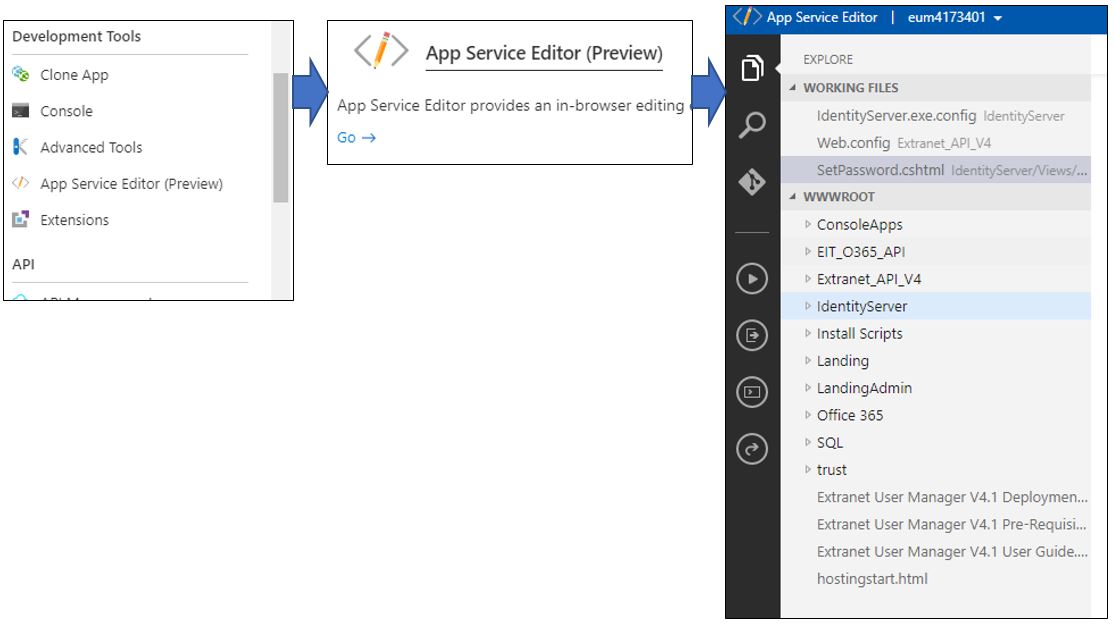Viewport: 1115px width, 629px height.
Task: Click the App Service Editor logo icon
Action: coord(747,17)
